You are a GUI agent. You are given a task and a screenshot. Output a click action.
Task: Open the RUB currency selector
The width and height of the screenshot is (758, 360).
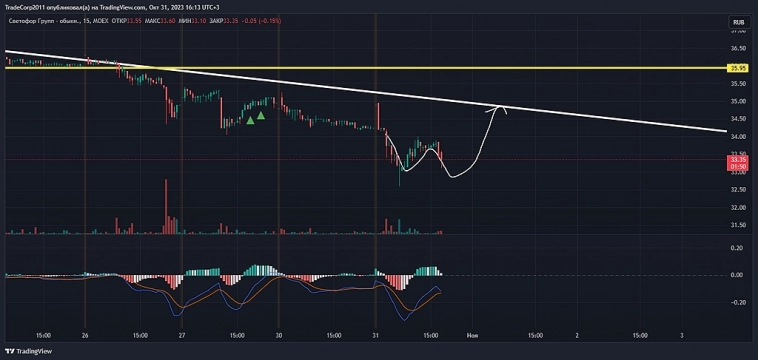[x=738, y=22]
